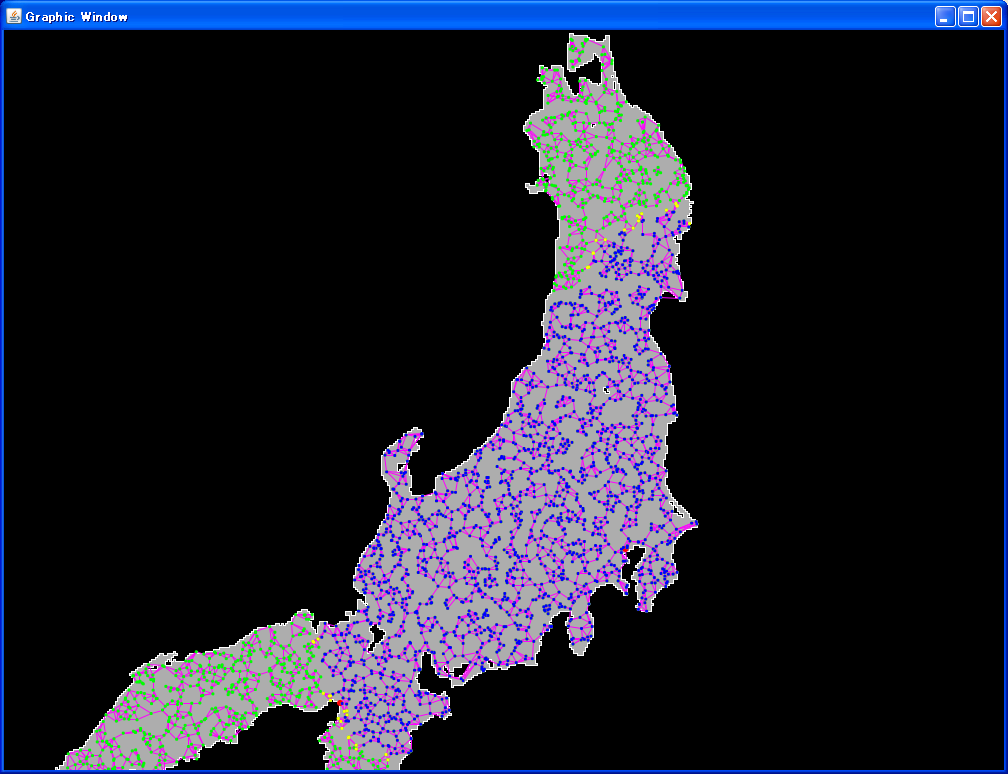This screenshot has width=1008, height=774.
Task: Close the Graphic Window
Action: coord(991,16)
